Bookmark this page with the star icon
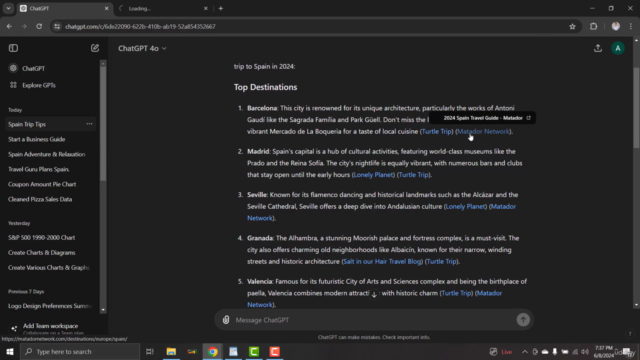The height and width of the screenshot is (360, 640). pyautogui.click(x=572, y=27)
